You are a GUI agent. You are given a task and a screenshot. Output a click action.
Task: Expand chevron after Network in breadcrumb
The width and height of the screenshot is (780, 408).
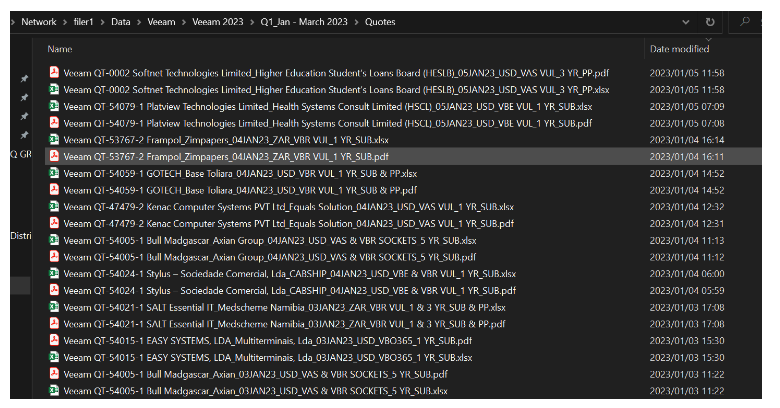coord(65,22)
